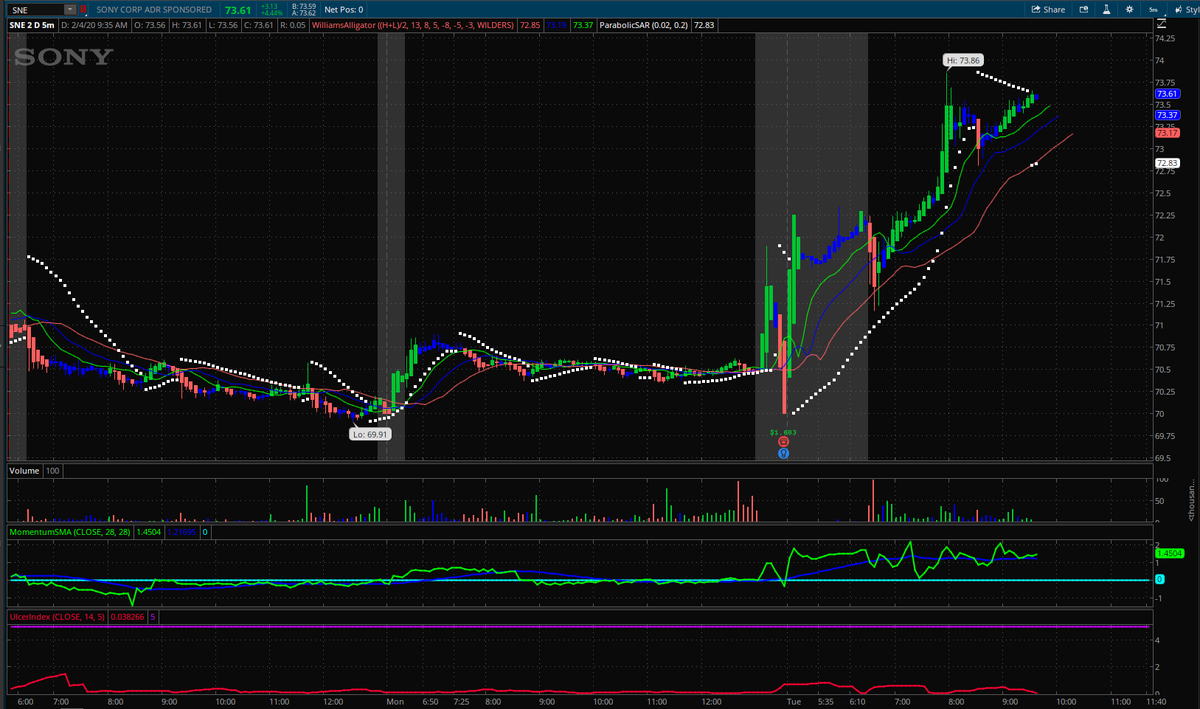Click the white 72.83 SAR price axis tag
Viewport: 1200px width, 709px height.
tap(1167, 162)
